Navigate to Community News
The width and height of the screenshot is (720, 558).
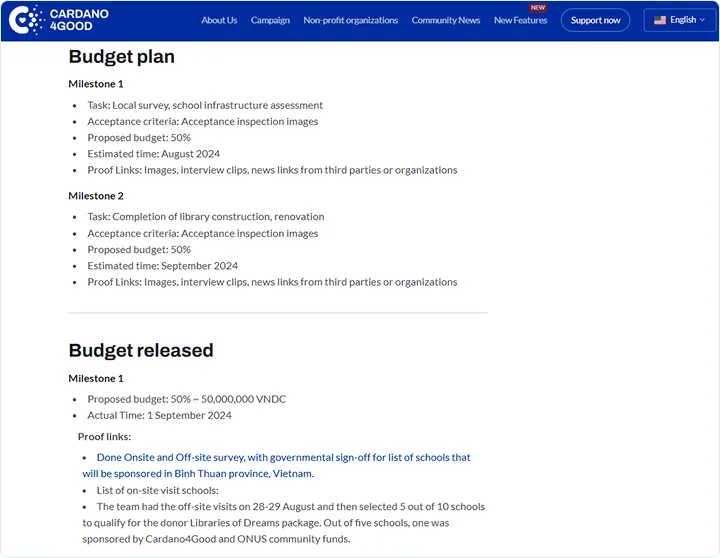point(445,20)
